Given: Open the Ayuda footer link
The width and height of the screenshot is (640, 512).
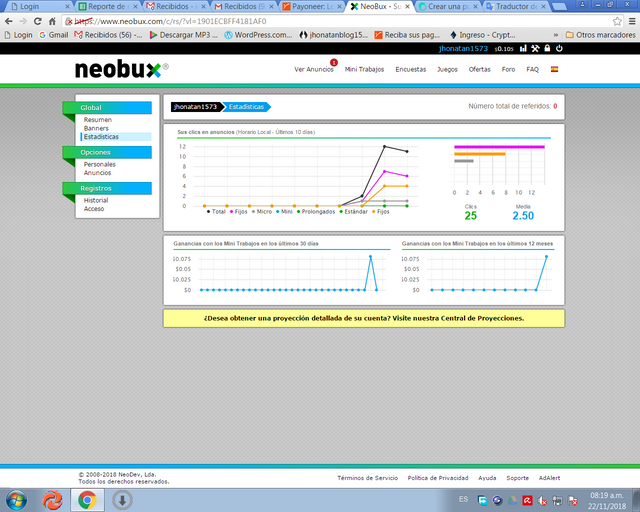Looking at the screenshot, I should point(487,478).
